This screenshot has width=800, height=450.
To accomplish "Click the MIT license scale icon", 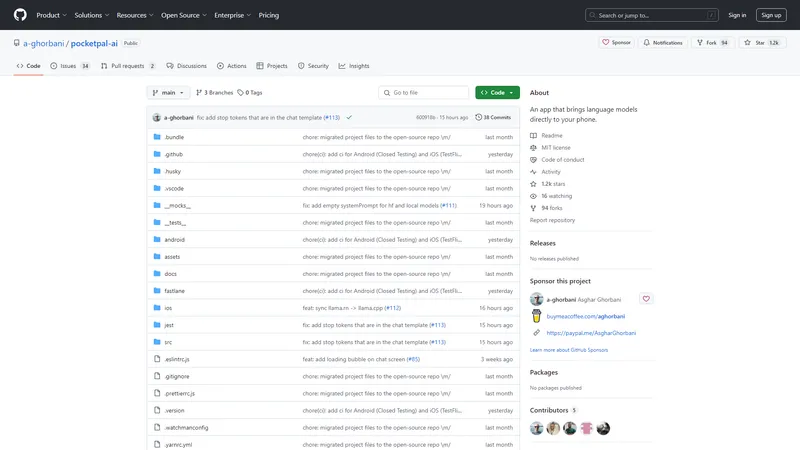I will coord(533,147).
